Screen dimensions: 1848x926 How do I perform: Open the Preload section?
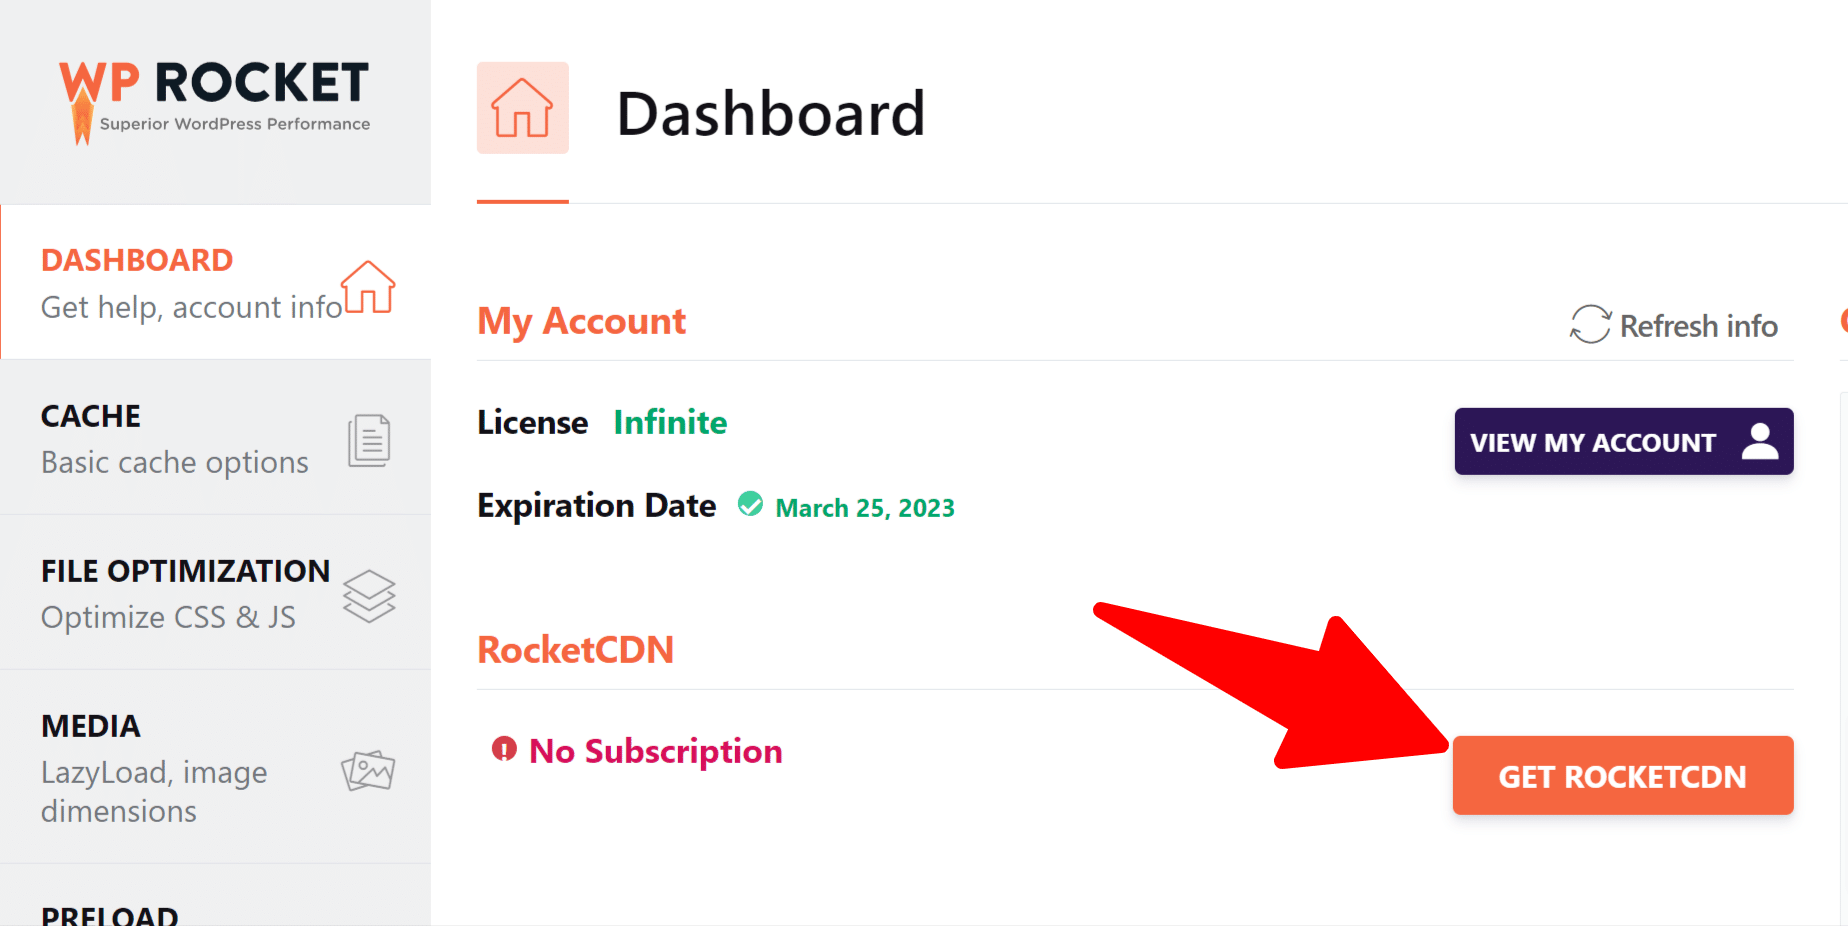[x=110, y=912]
